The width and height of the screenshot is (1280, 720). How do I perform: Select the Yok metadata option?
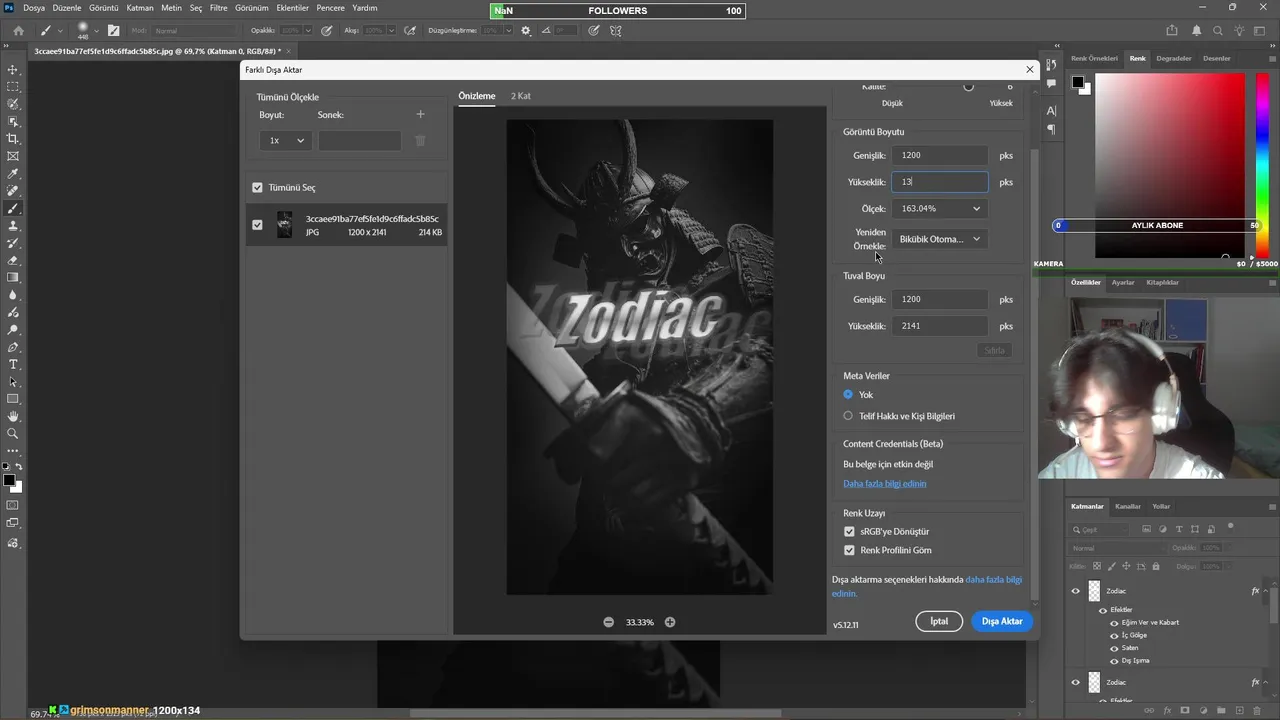tap(848, 395)
